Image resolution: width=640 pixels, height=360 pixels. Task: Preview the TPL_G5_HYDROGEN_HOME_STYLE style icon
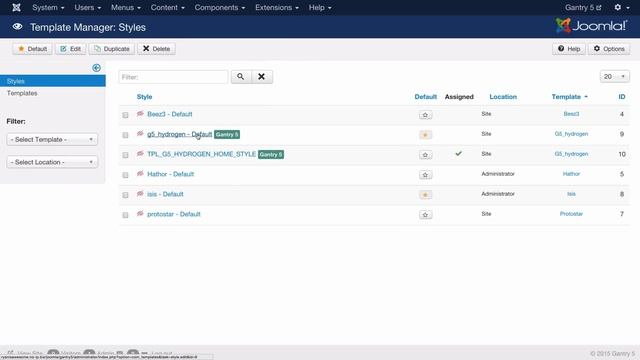coord(140,154)
